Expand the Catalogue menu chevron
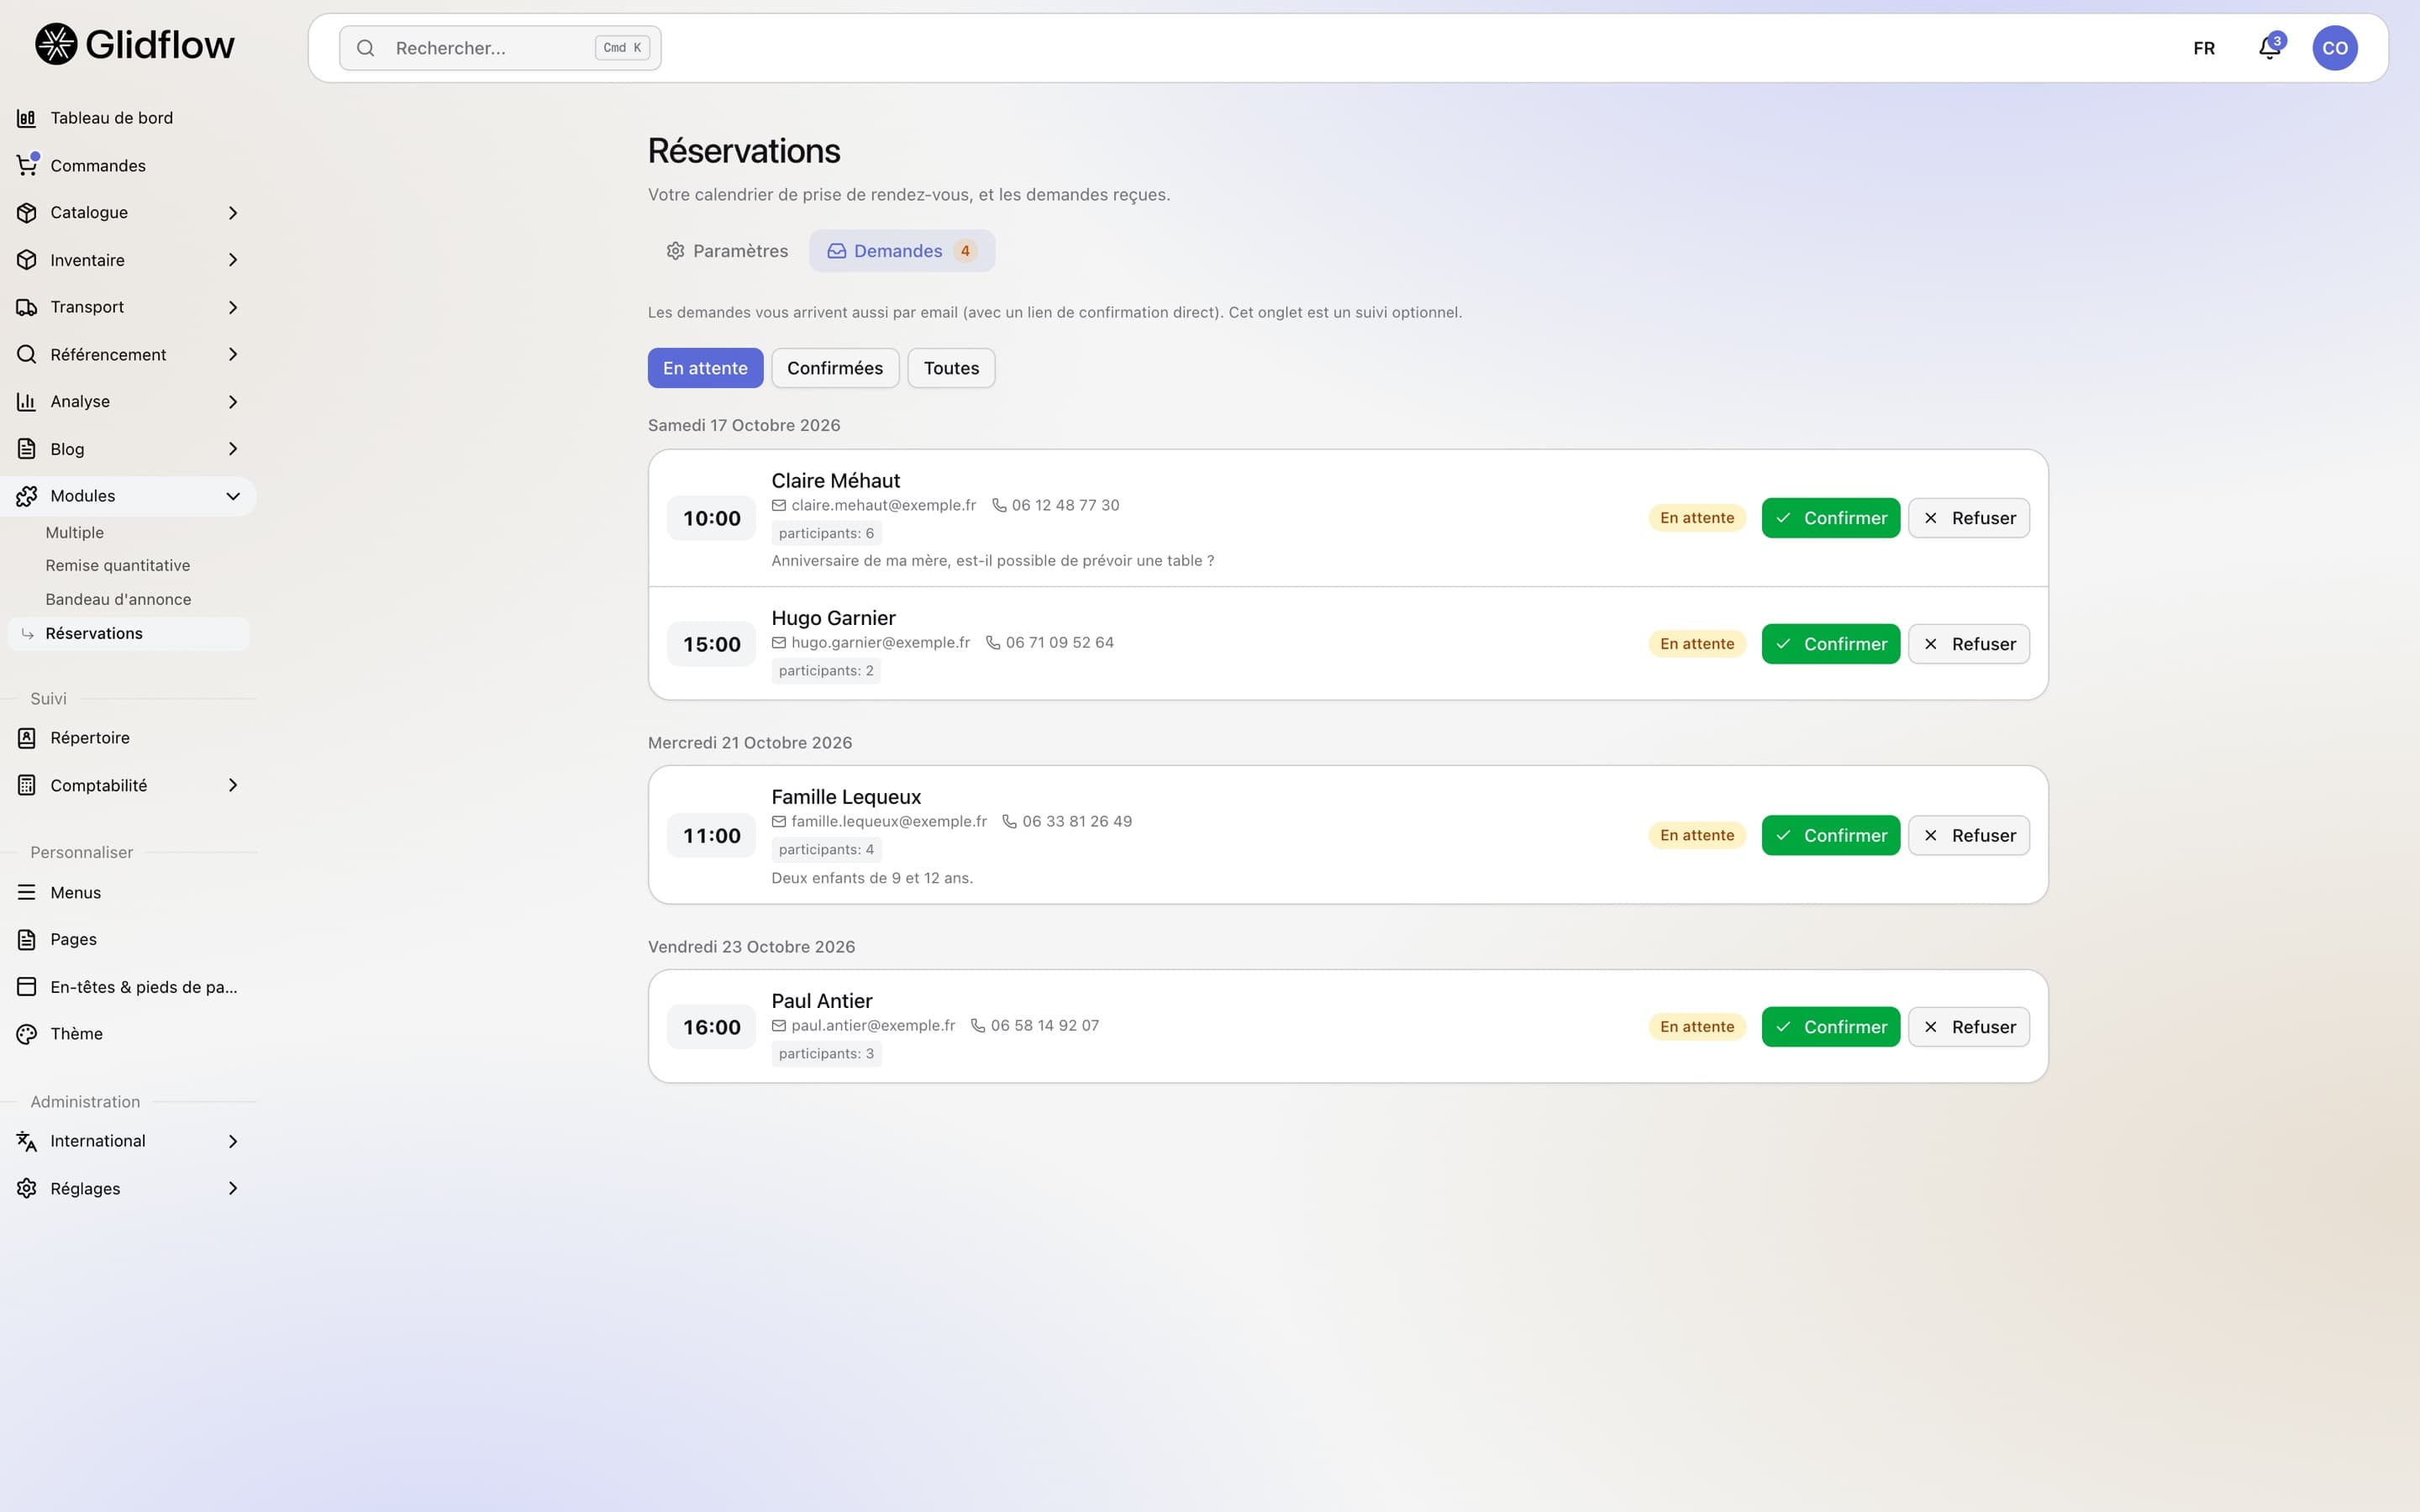This screenshot has height=1512, width=2420. 233,213
